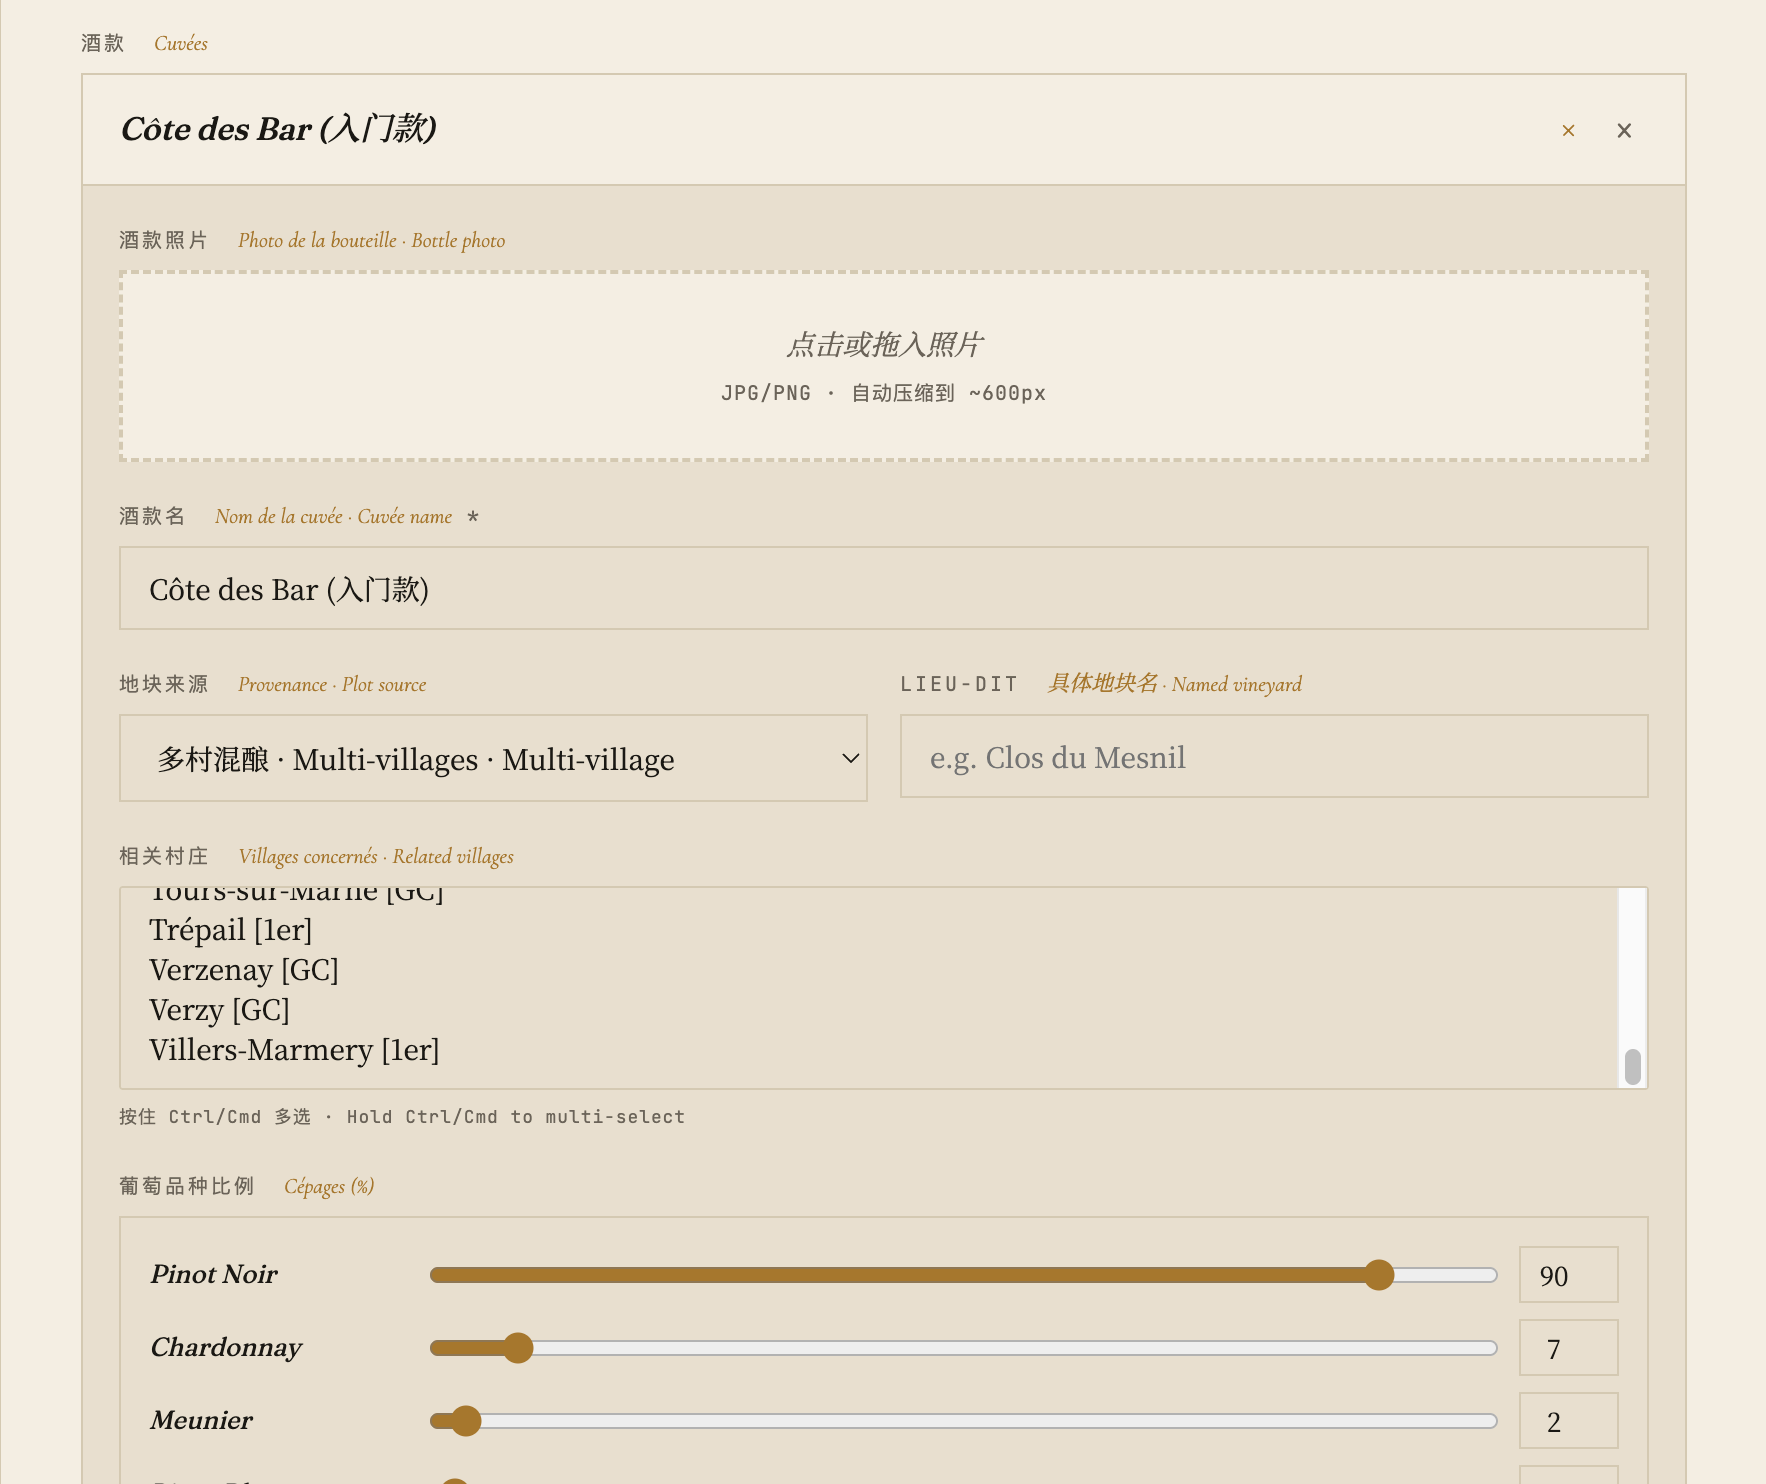Select Trépail [1er] in villages list
This screenshot has width=1766, height=1484.
[x=231, y=931]
